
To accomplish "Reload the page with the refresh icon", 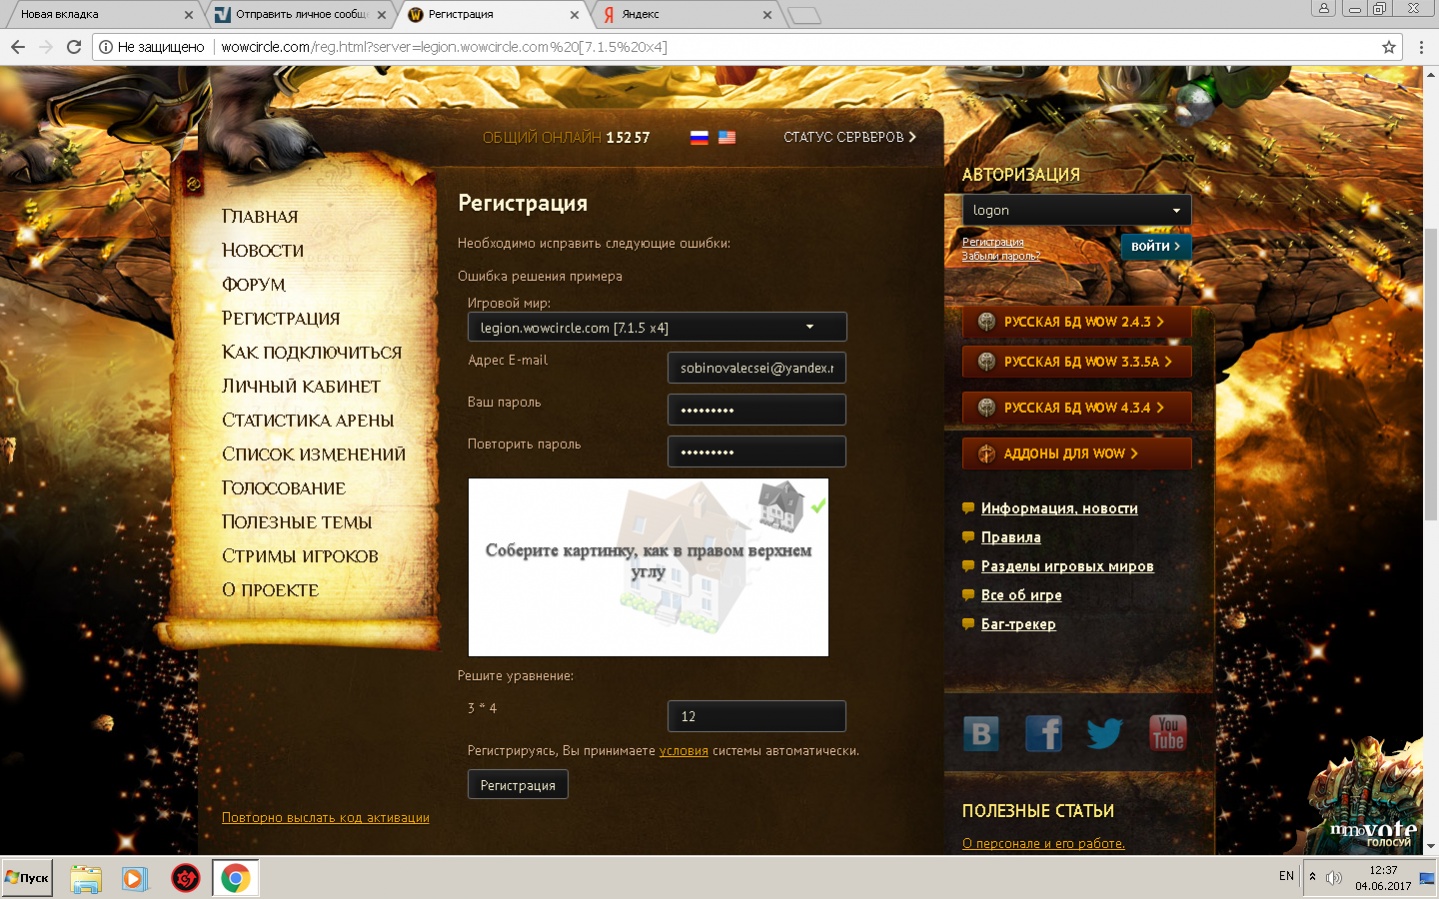I will point(73,47).
